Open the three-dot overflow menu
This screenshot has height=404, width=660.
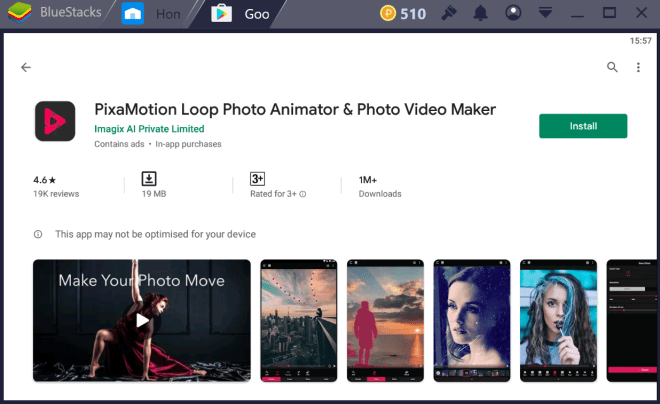(638, 67)
